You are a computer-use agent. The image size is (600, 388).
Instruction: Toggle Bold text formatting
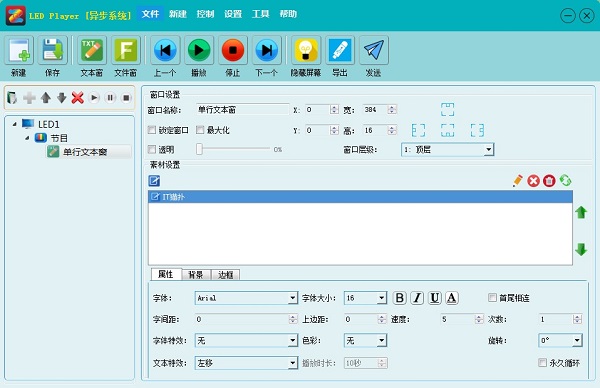point(399,298)
